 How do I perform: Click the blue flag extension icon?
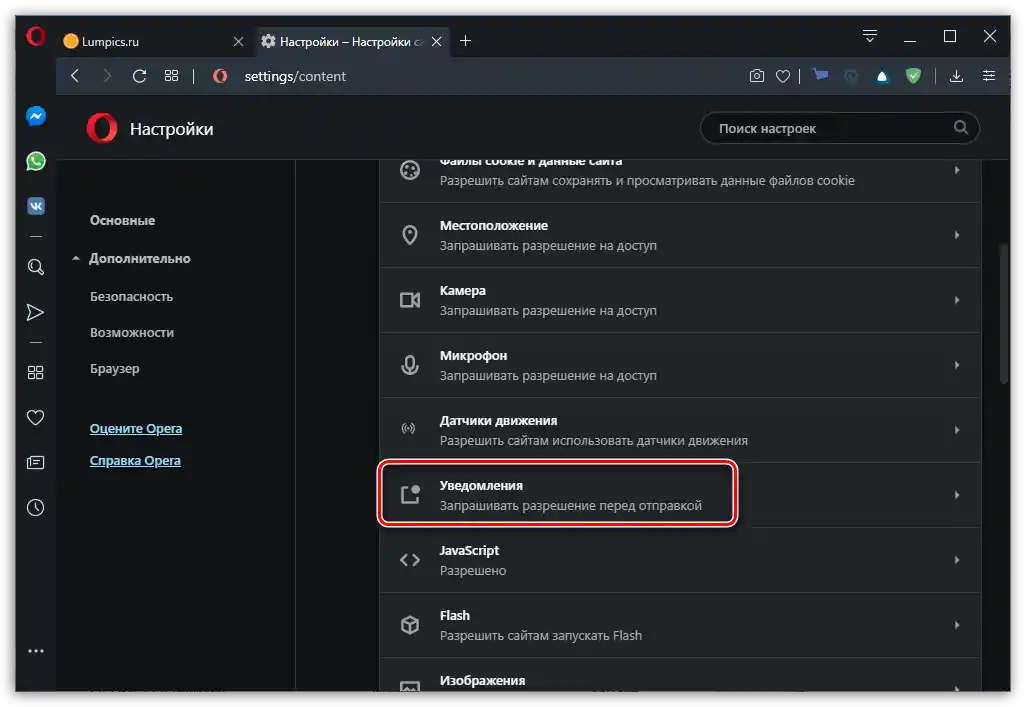(x=821, y=76)
